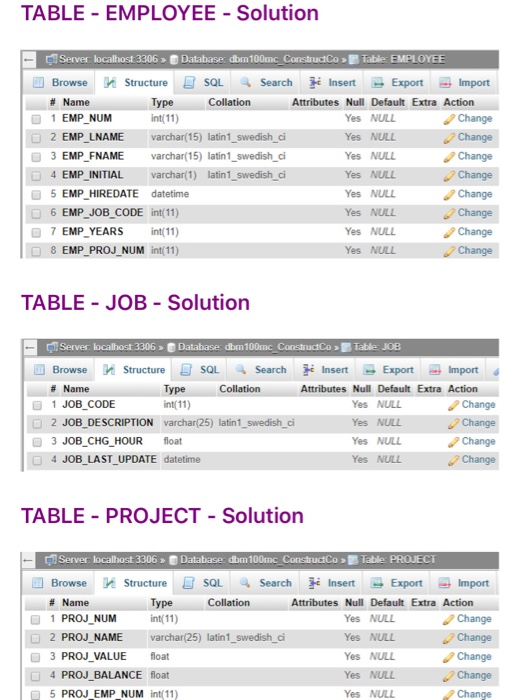Viewport: 520px width, 700px height.
Task: Open Export tab in EMPLOYEE table
Action: (398, 83)
